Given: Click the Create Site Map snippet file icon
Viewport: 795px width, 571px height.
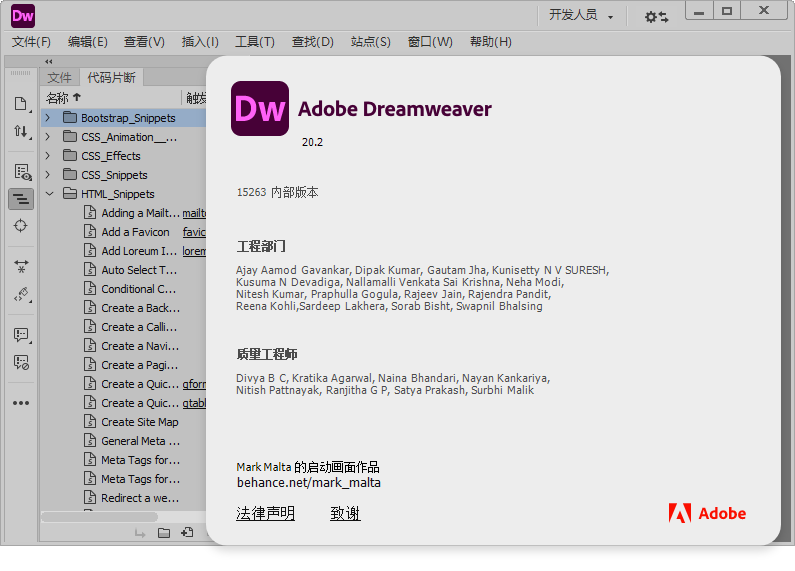Looking at the screenshot, I should pos(90,422).
